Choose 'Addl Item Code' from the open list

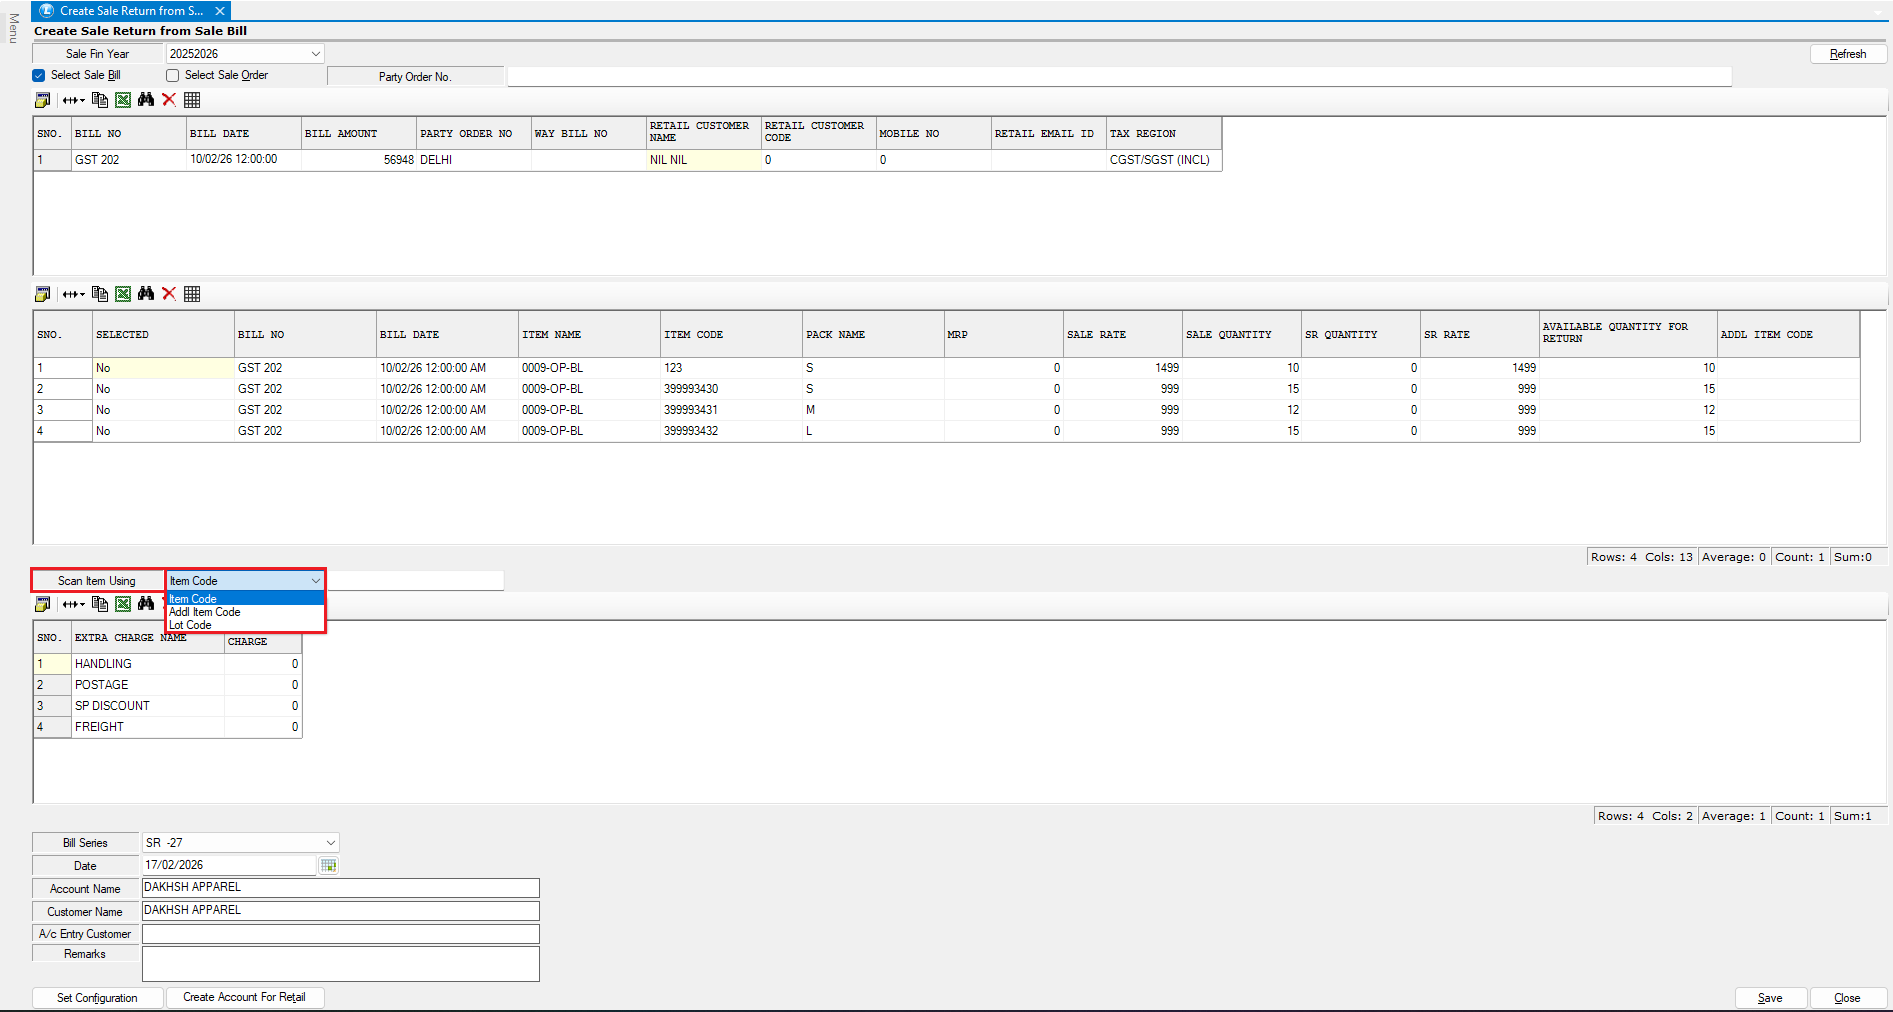(205, 612)
